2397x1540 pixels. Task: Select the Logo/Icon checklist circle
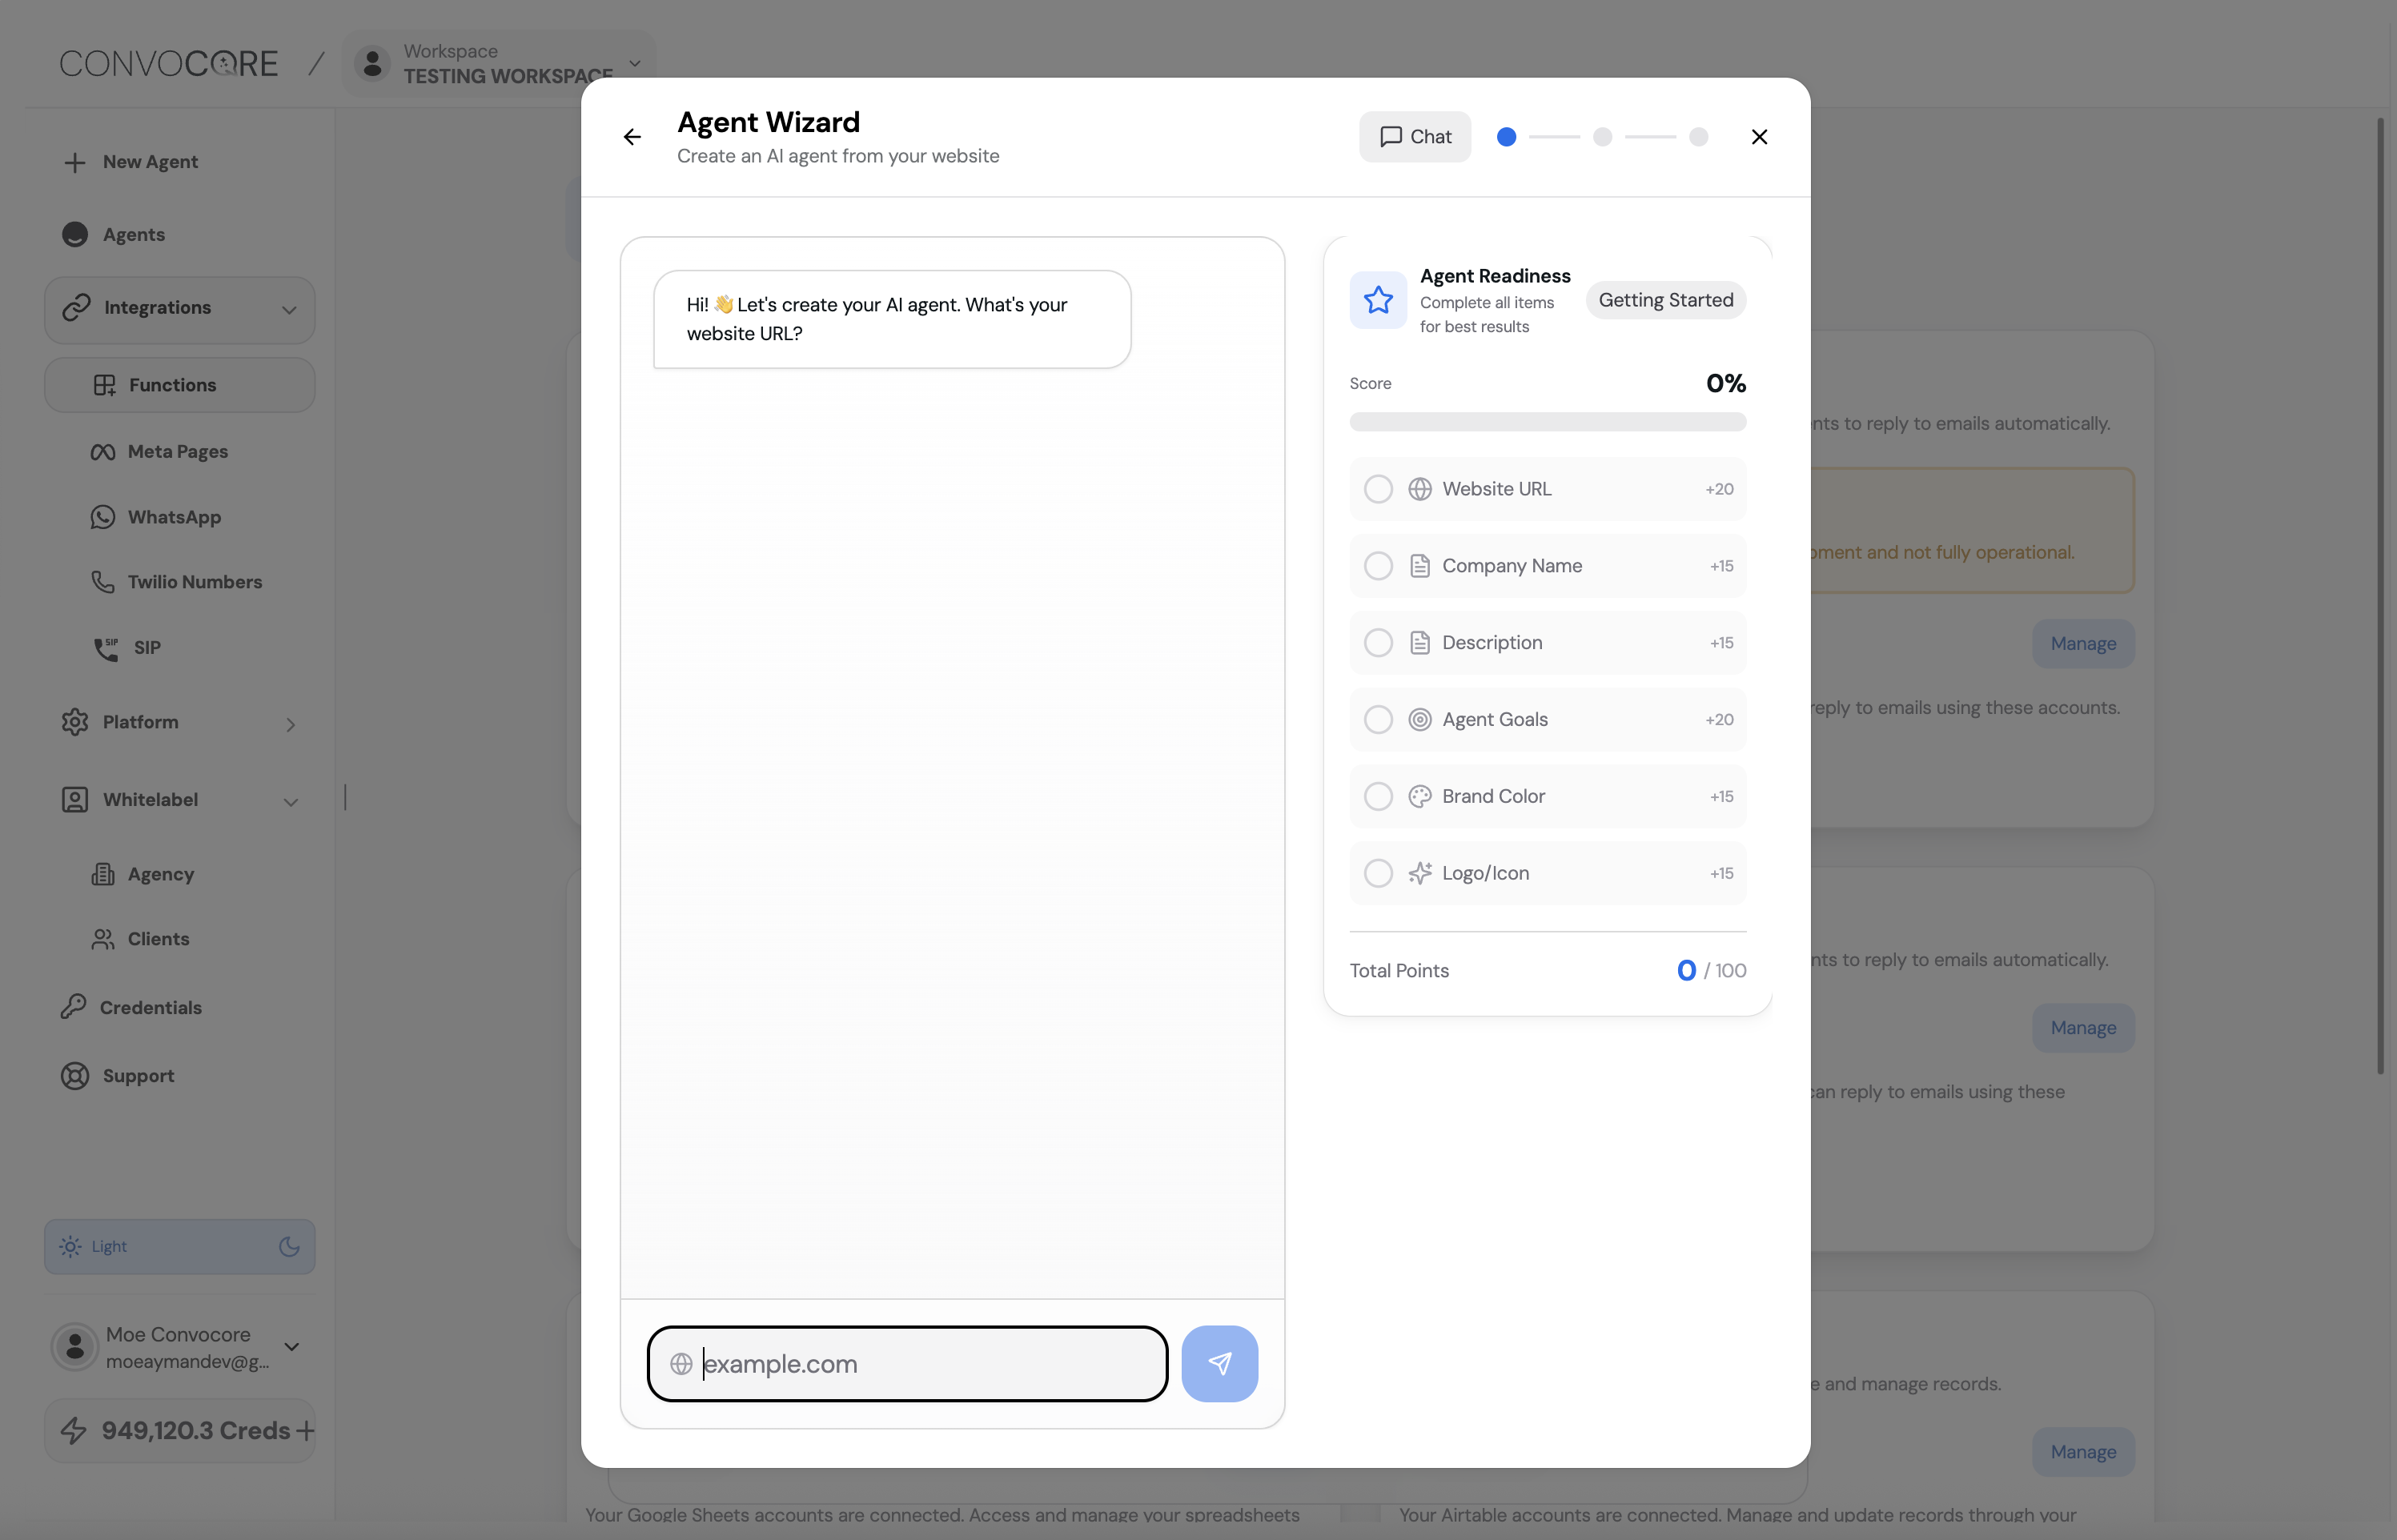(1378, 873)
